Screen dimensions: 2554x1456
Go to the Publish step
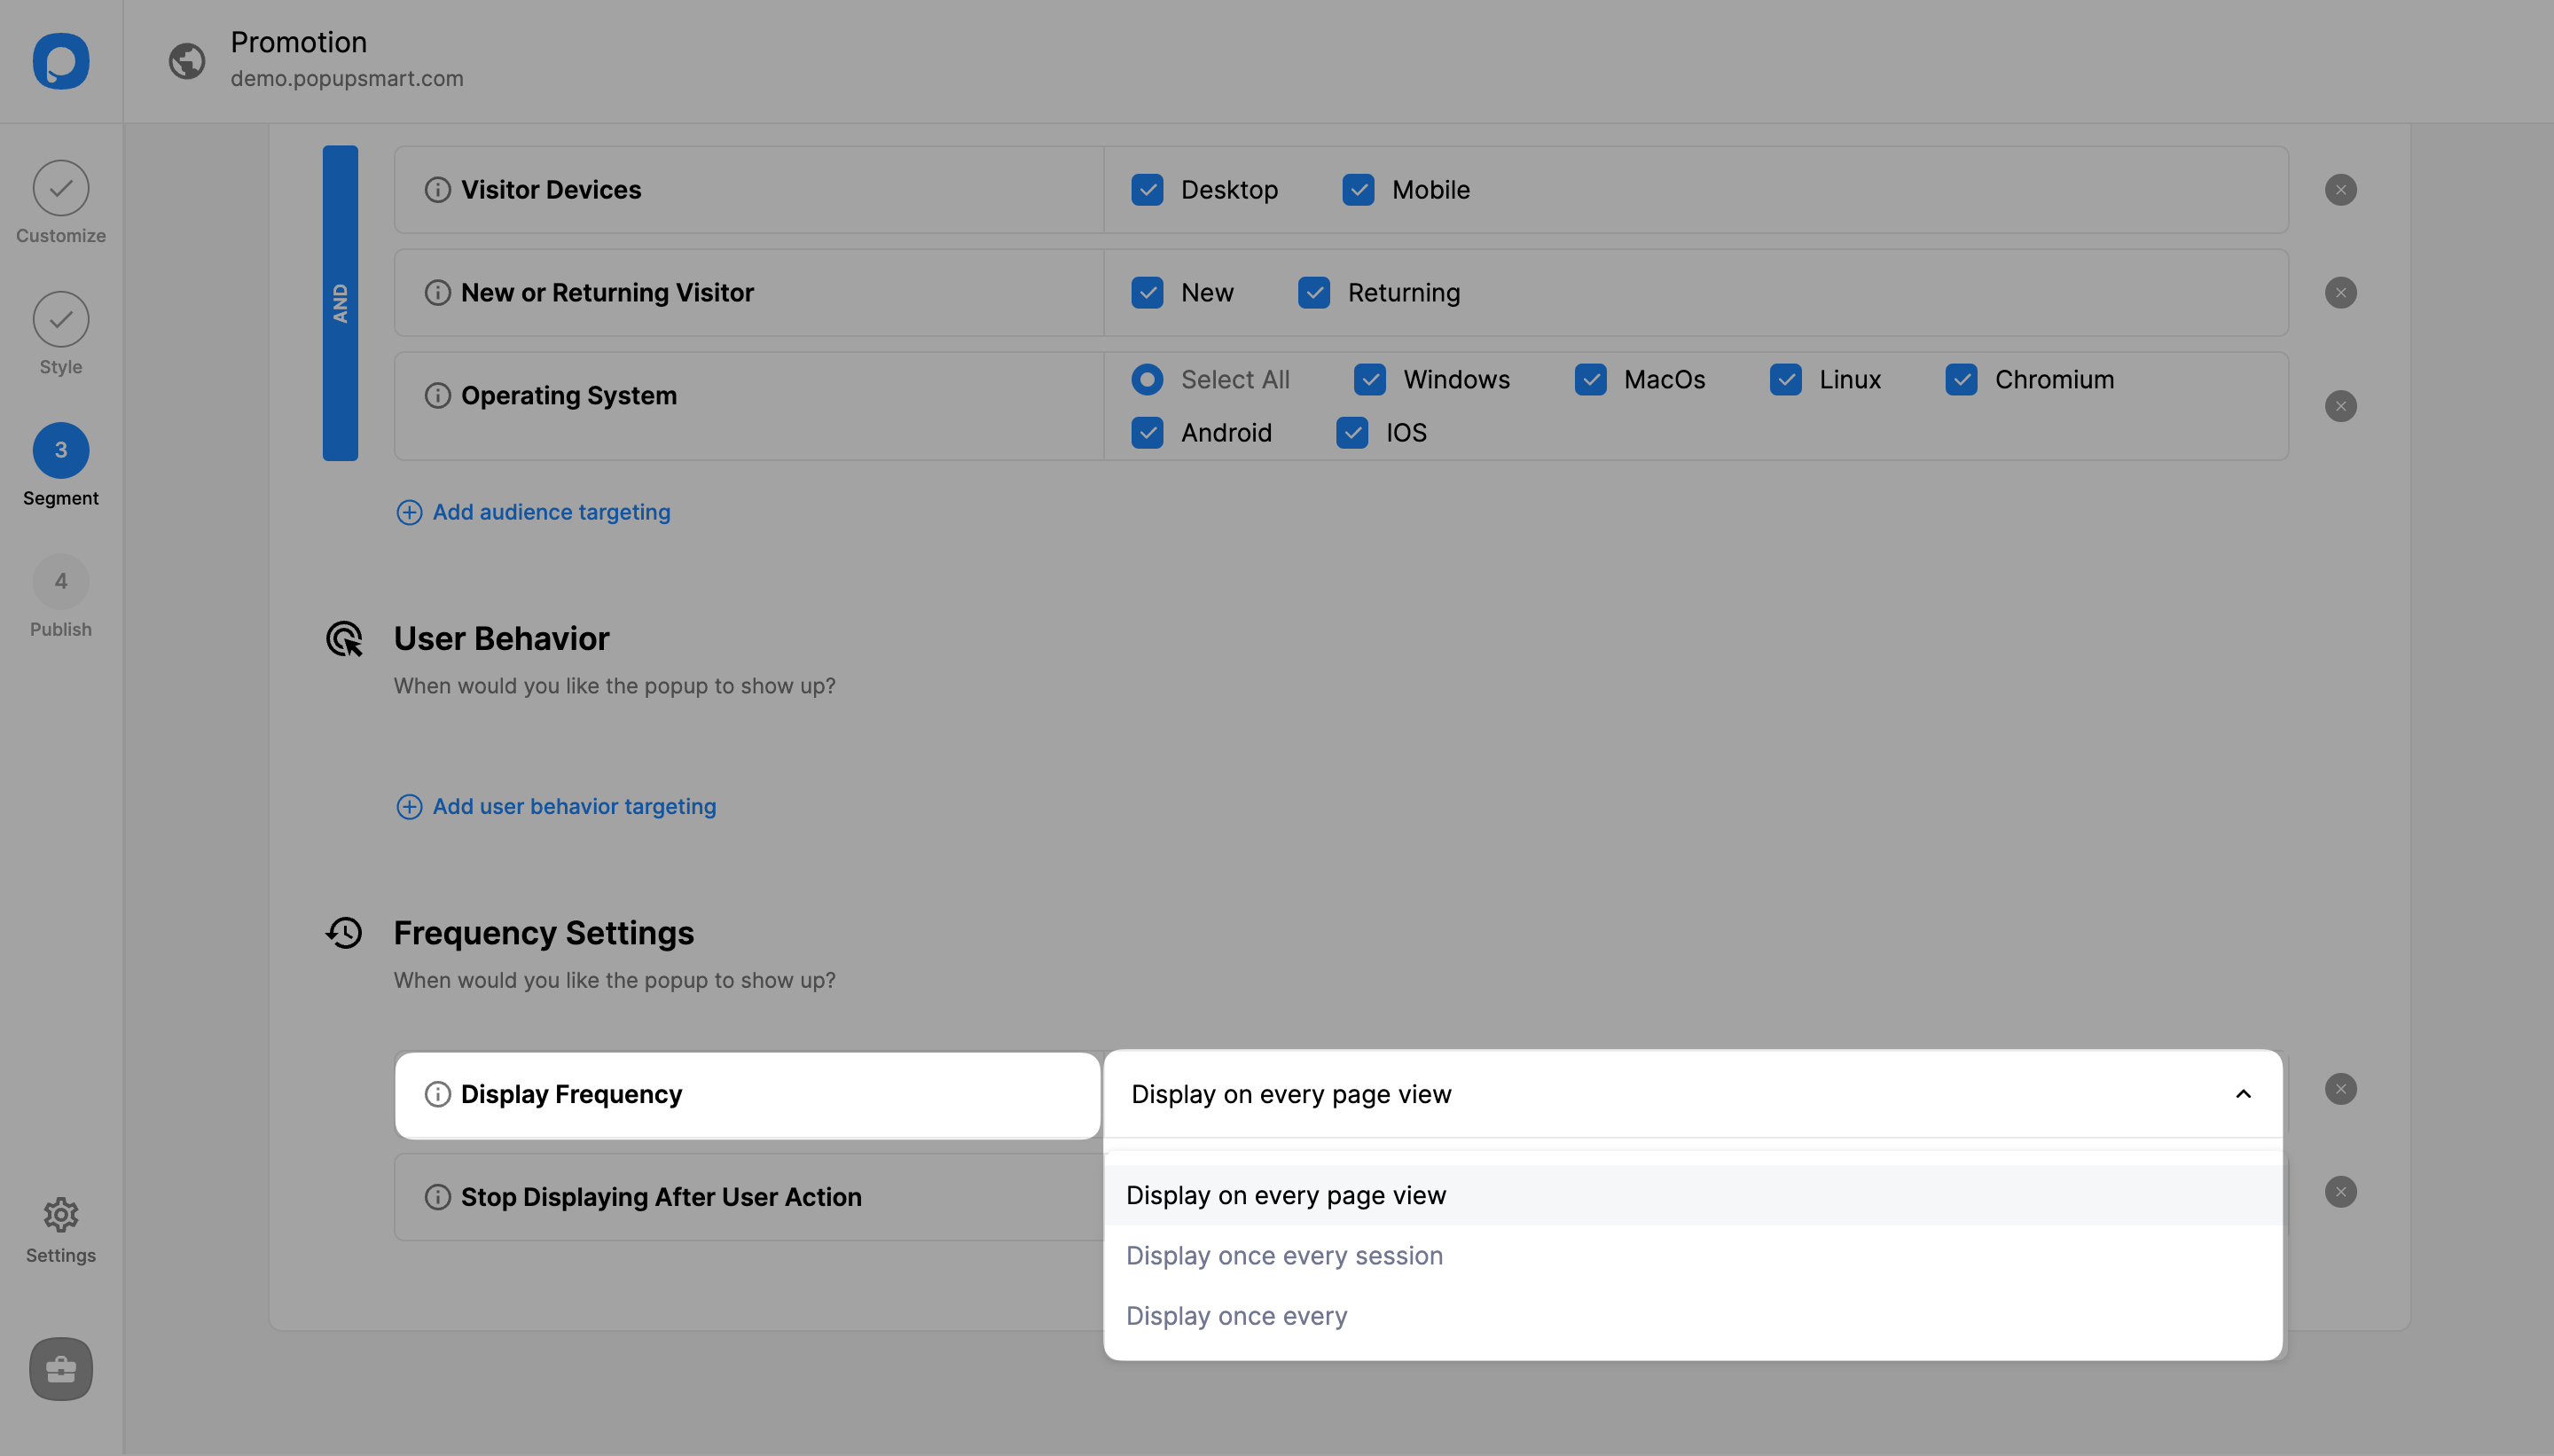pos(61,582)
